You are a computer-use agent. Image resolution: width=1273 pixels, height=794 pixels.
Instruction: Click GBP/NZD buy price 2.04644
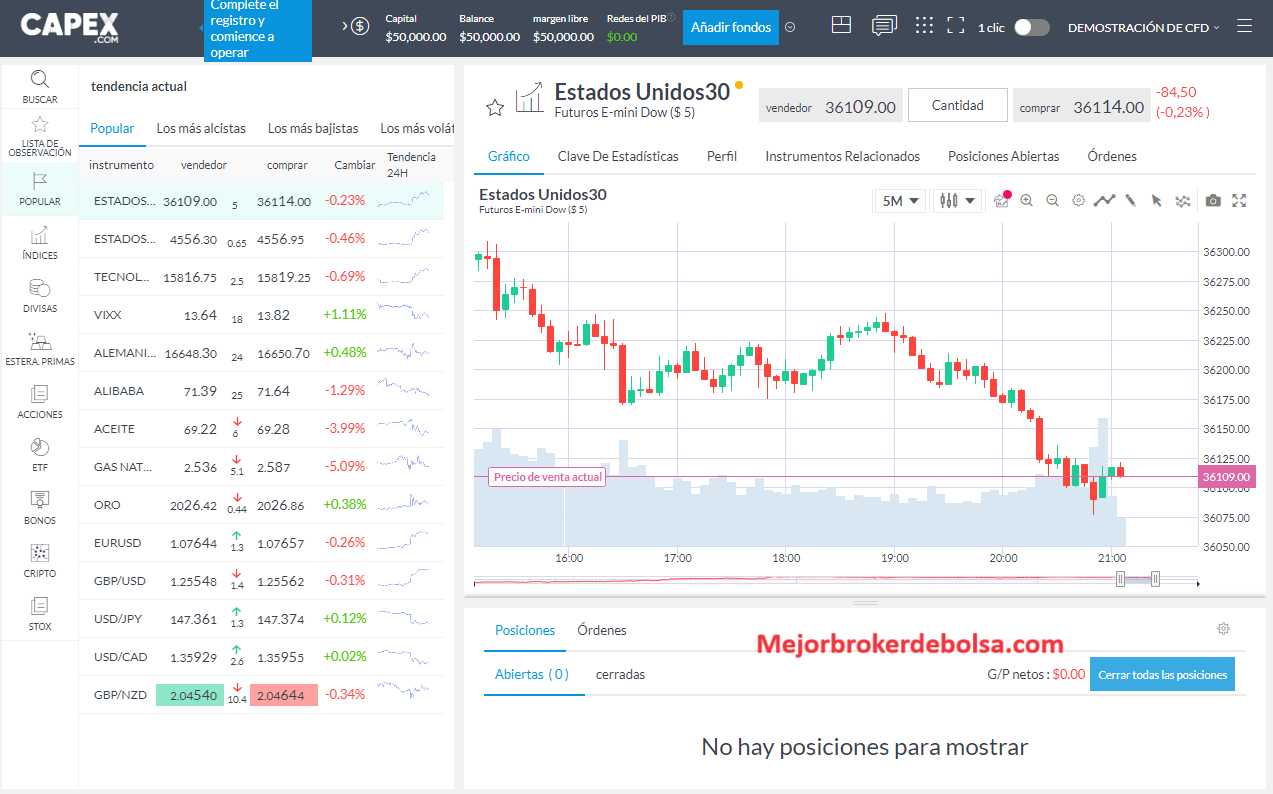pos(284,695)
